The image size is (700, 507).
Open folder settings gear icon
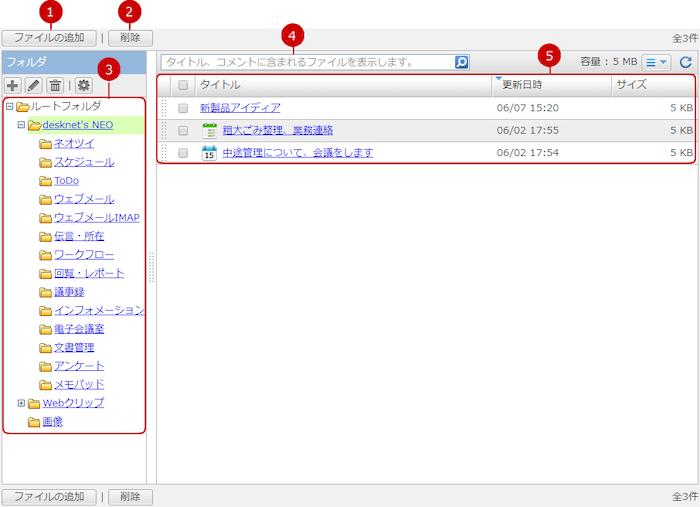[x=83, y=86]
